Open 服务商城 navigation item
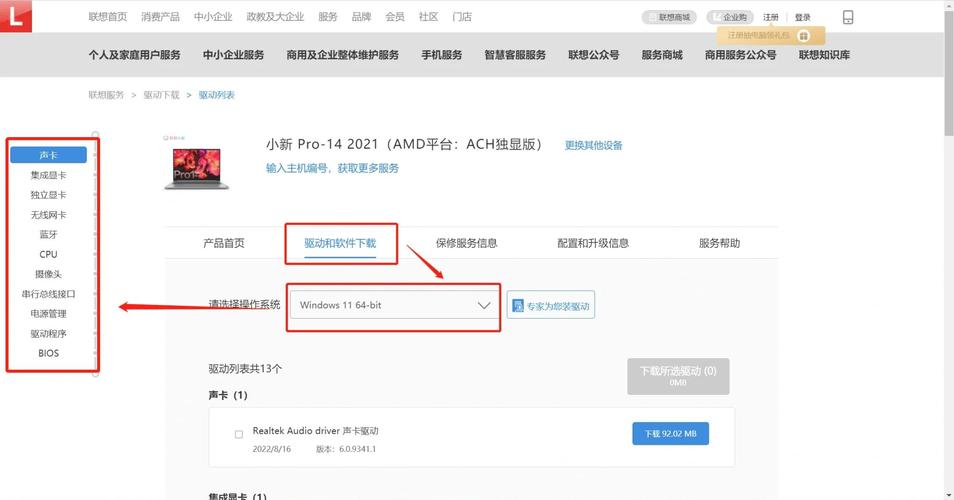 tap(662, 55)
